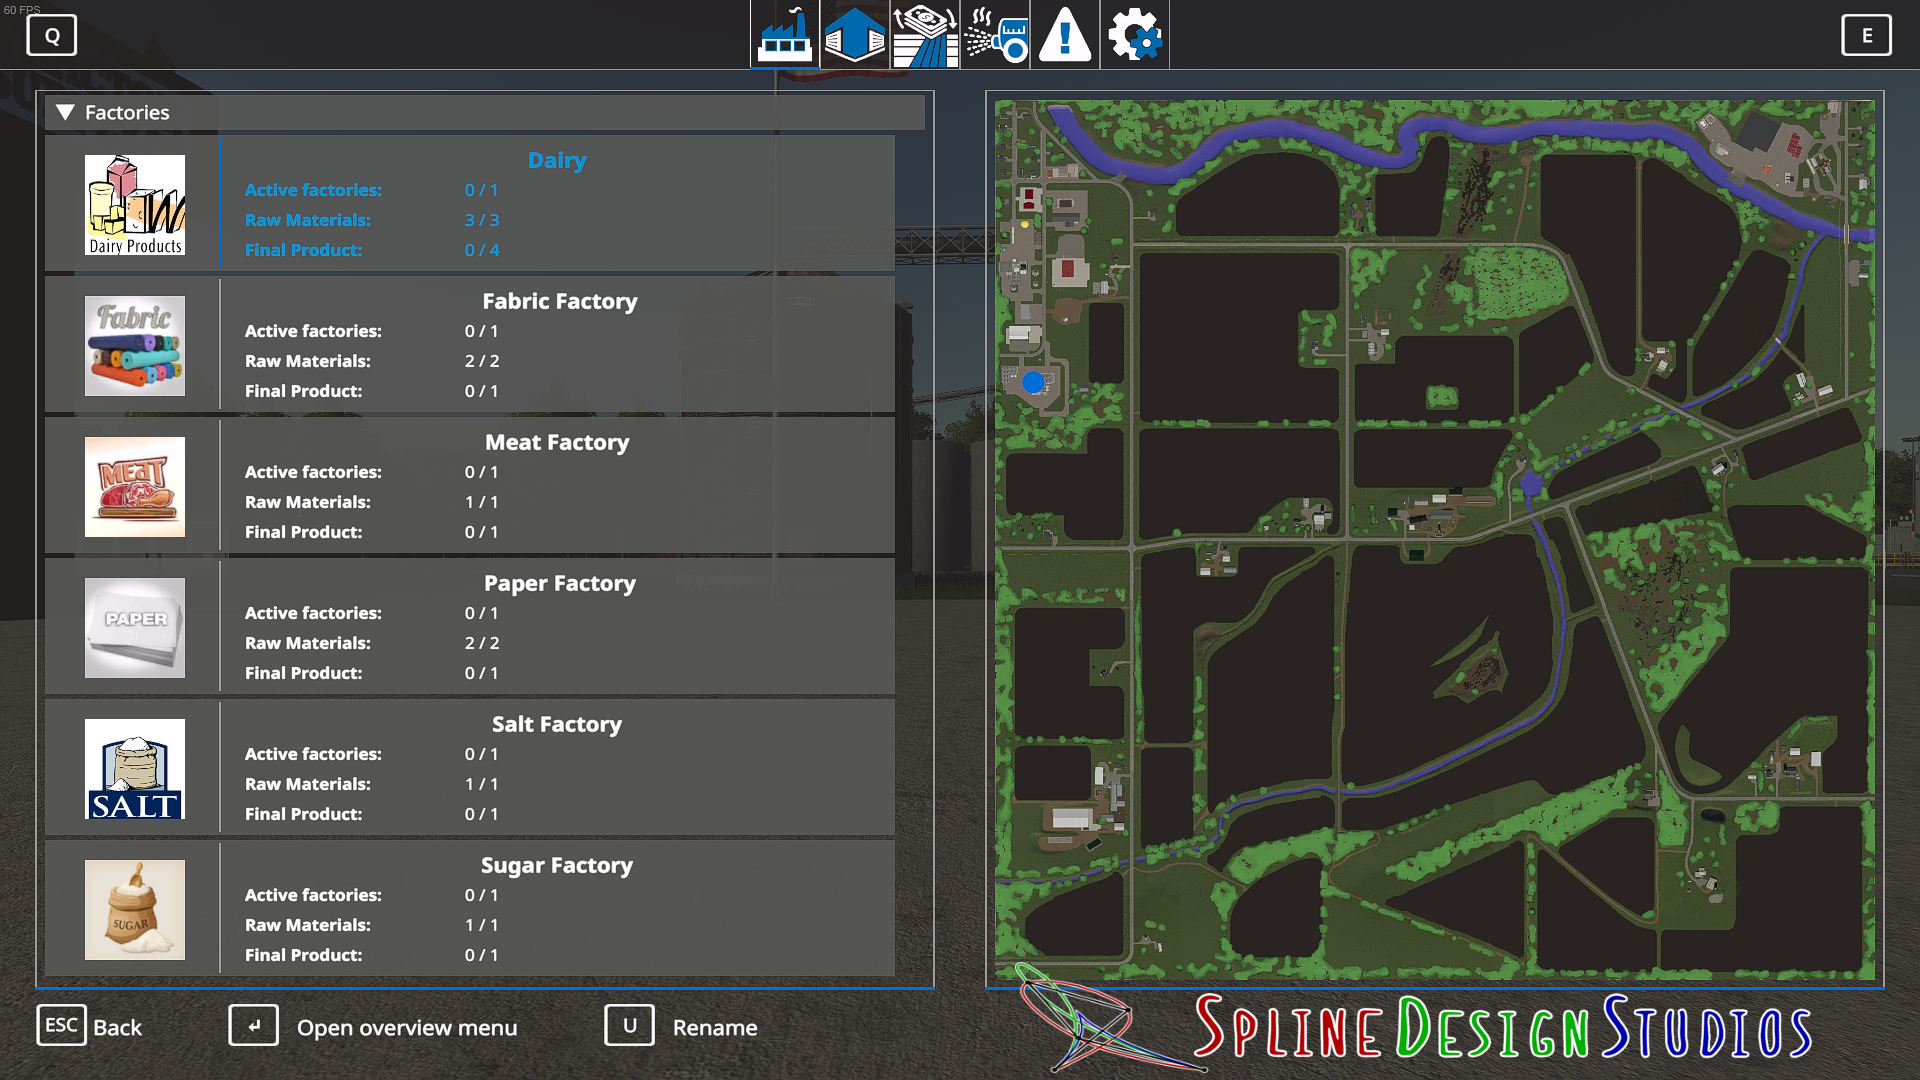Click the ESC Back button
1920x1080 pixels.
[90, 1027]
